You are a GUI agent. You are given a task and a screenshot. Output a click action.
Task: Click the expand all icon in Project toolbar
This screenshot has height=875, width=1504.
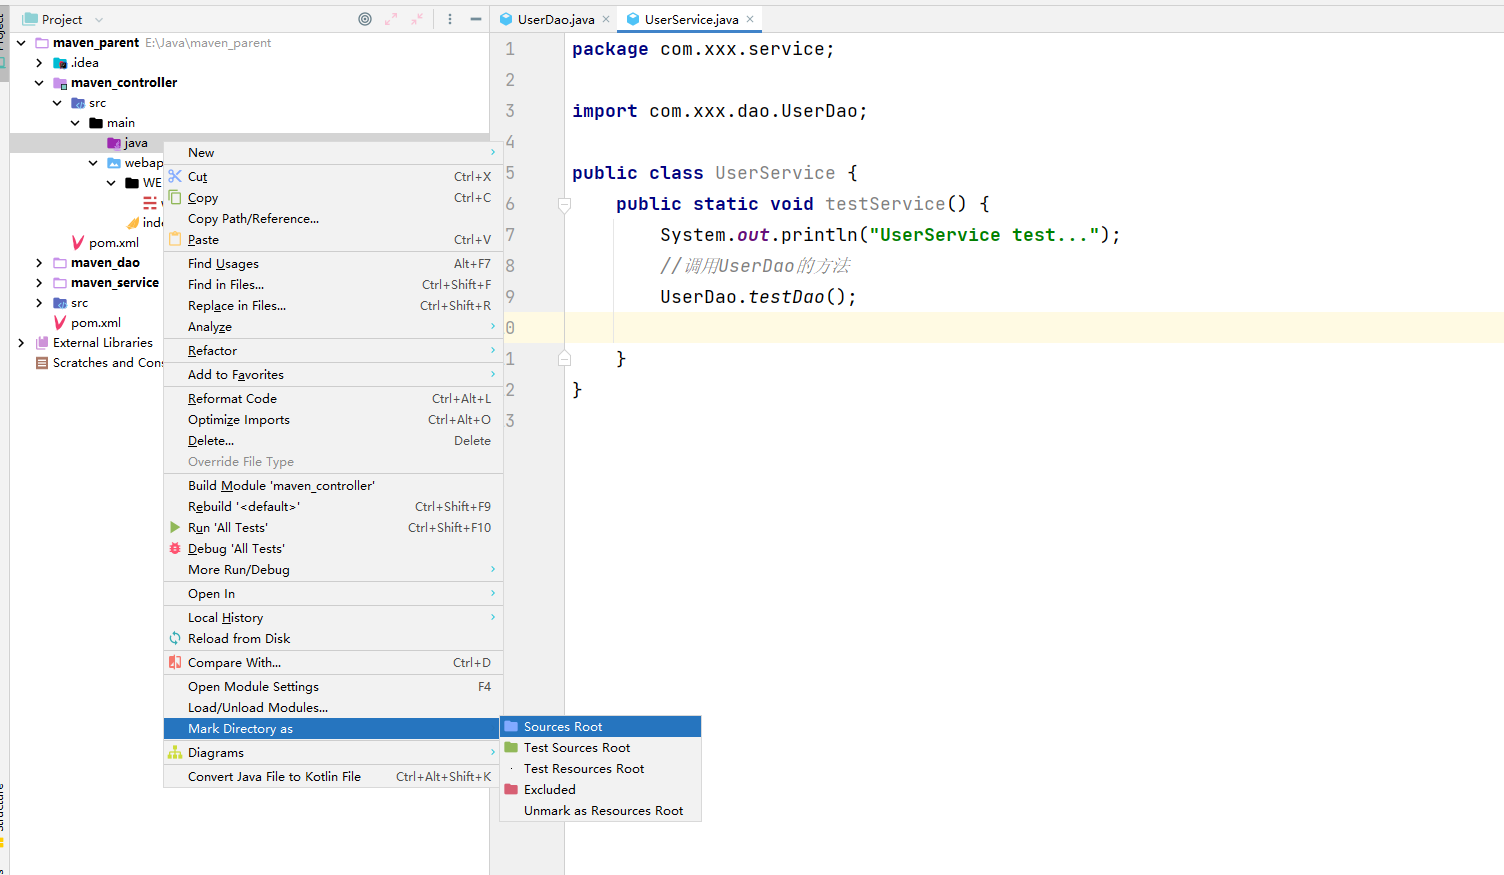(x=391, y=19)
